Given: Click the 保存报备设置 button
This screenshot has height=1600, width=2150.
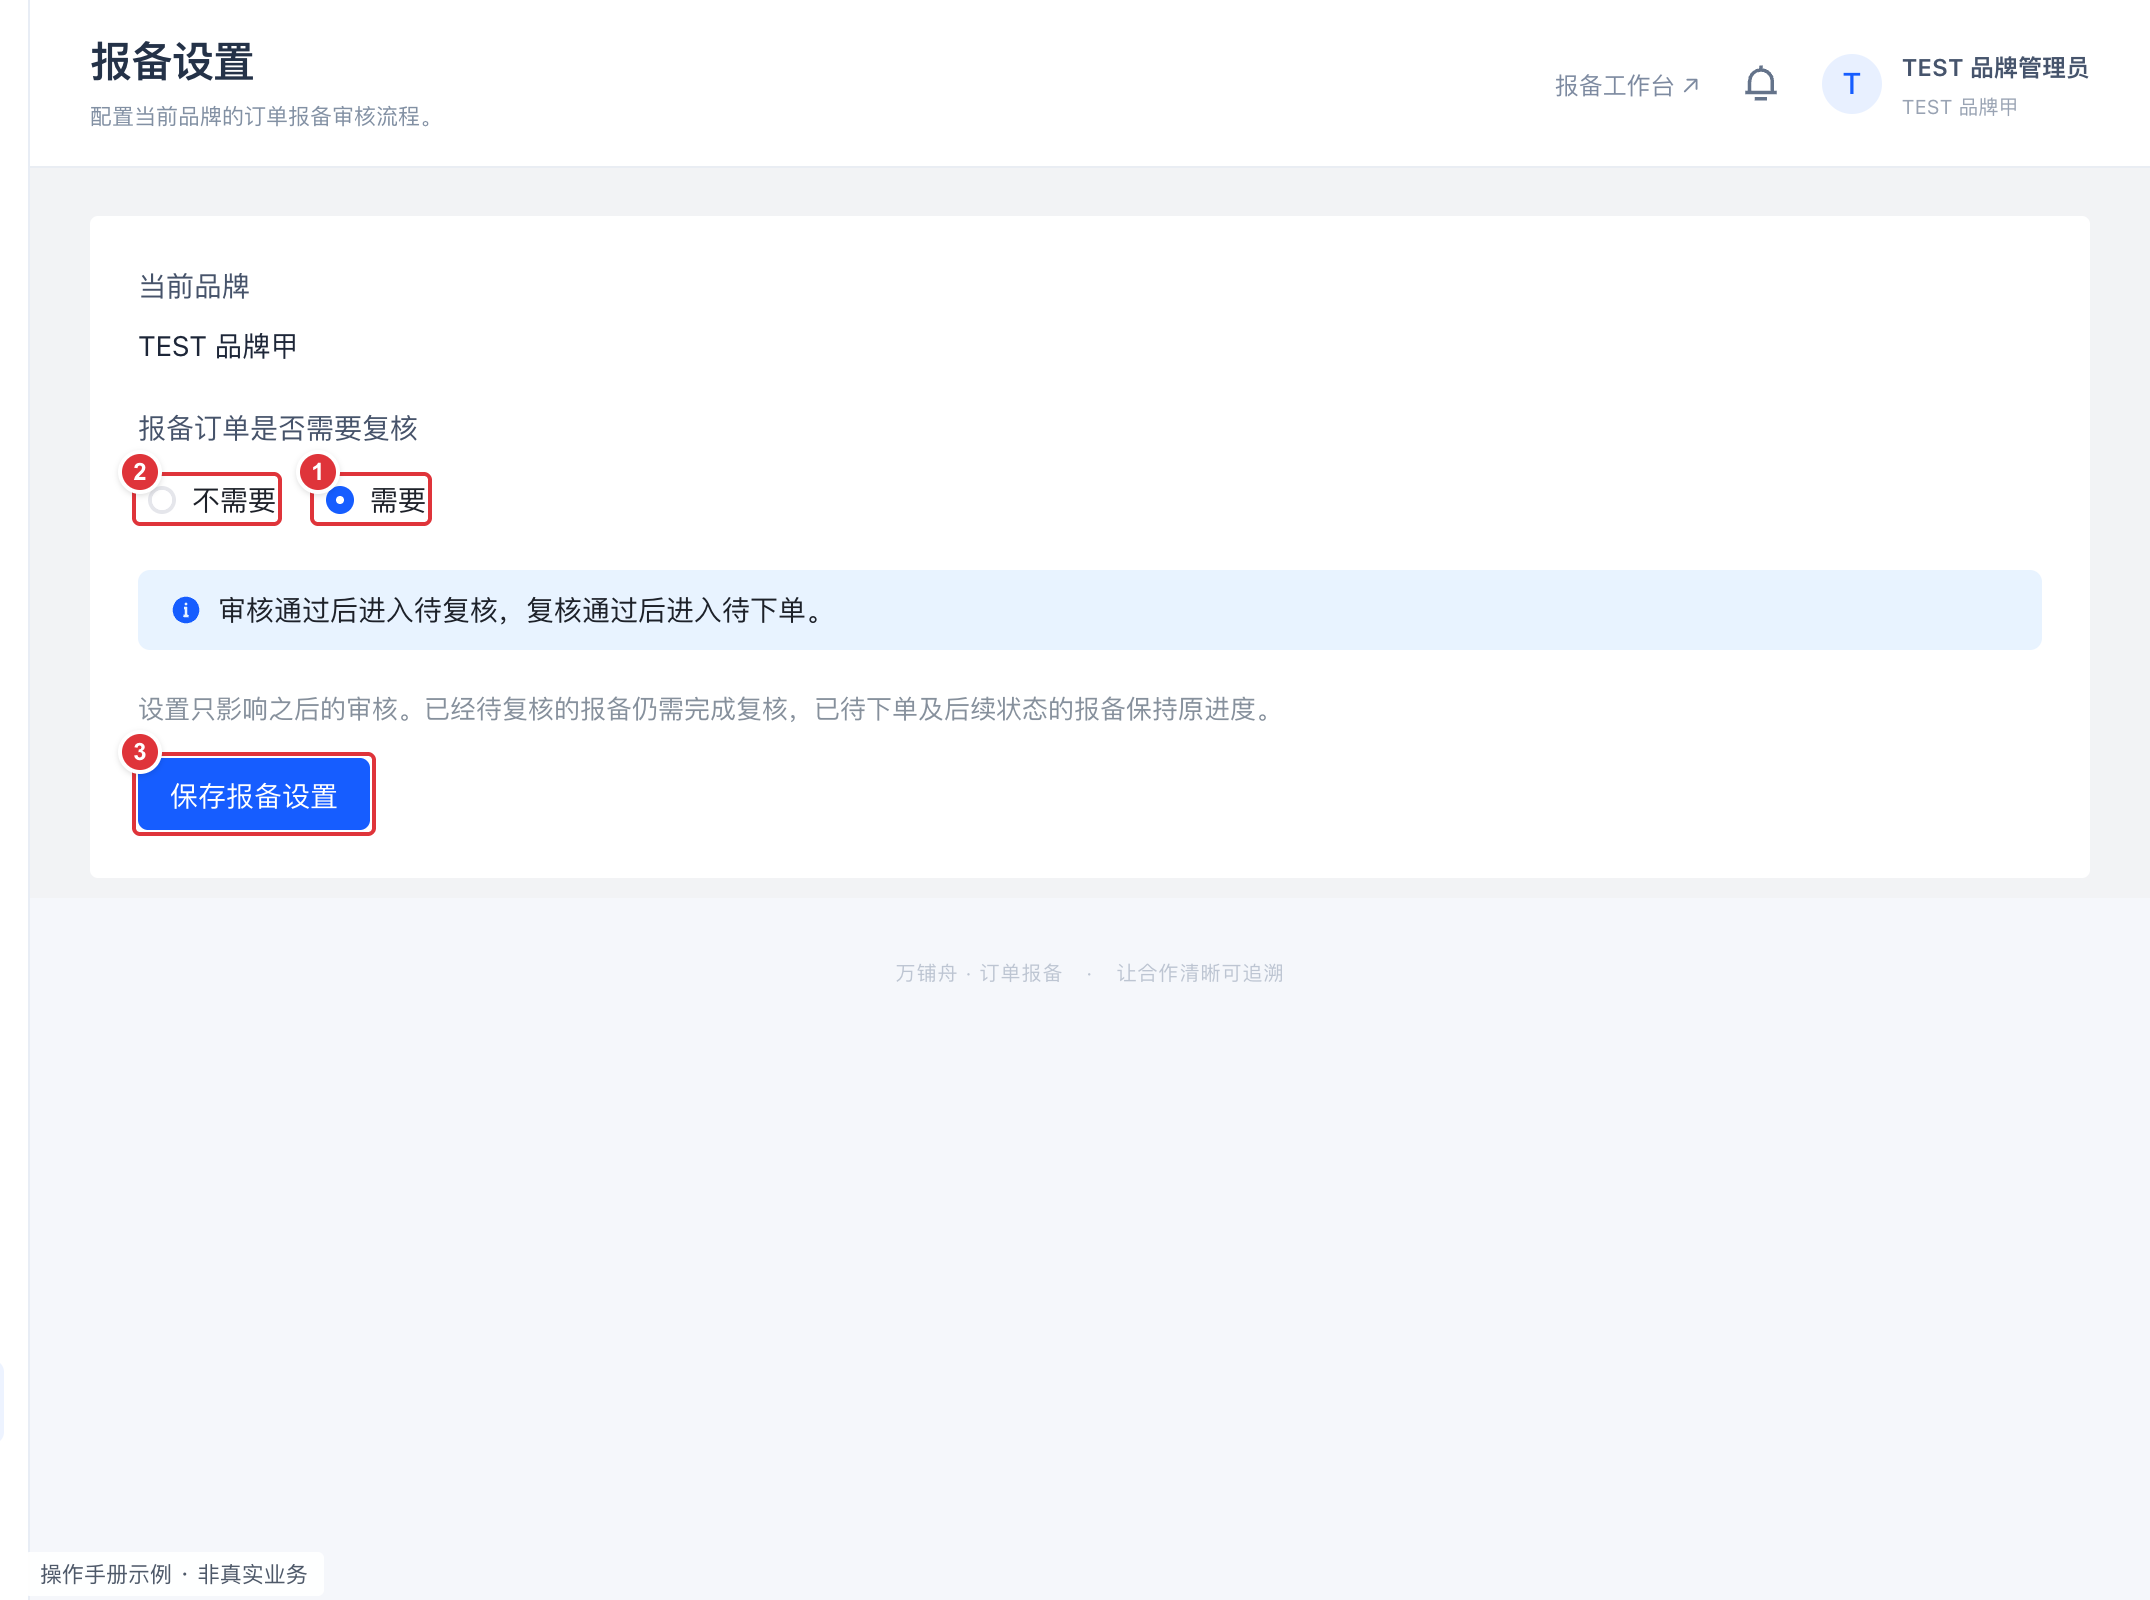Looking at the screenshot, I should point(254,795).
